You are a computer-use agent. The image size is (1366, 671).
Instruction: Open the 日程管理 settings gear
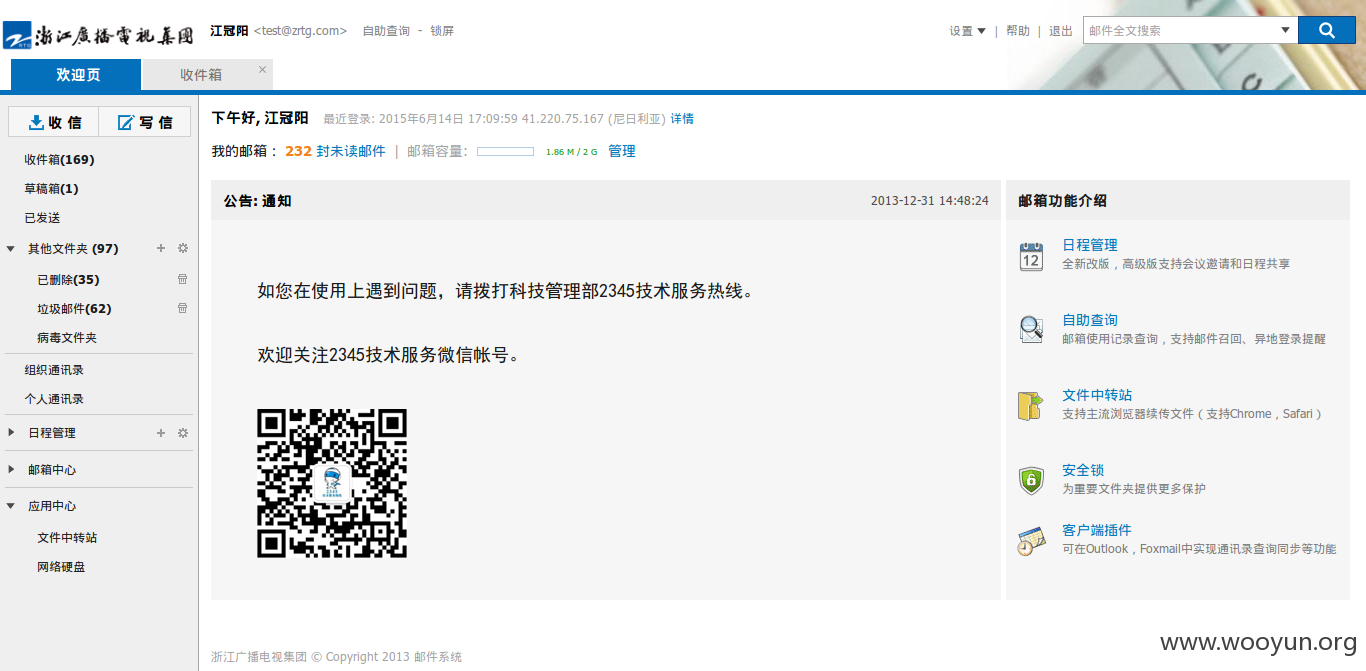pyautogui.click(x=182, y=433)
